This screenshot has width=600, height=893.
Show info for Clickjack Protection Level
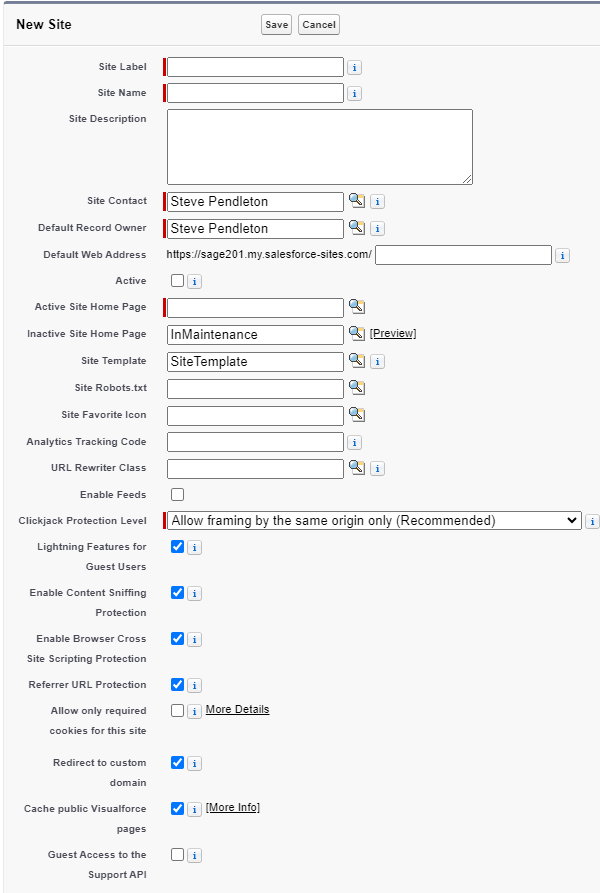592,521
